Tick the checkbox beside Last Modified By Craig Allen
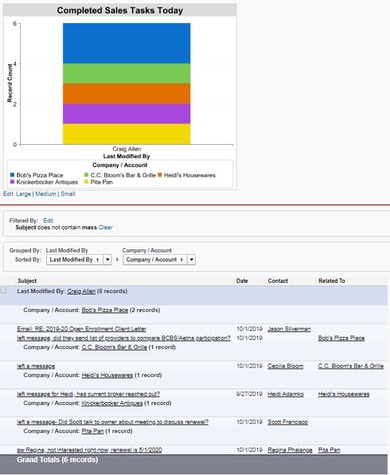Image resolution: width=390 pixels, height=475 pixels. [x=3, y=291]
